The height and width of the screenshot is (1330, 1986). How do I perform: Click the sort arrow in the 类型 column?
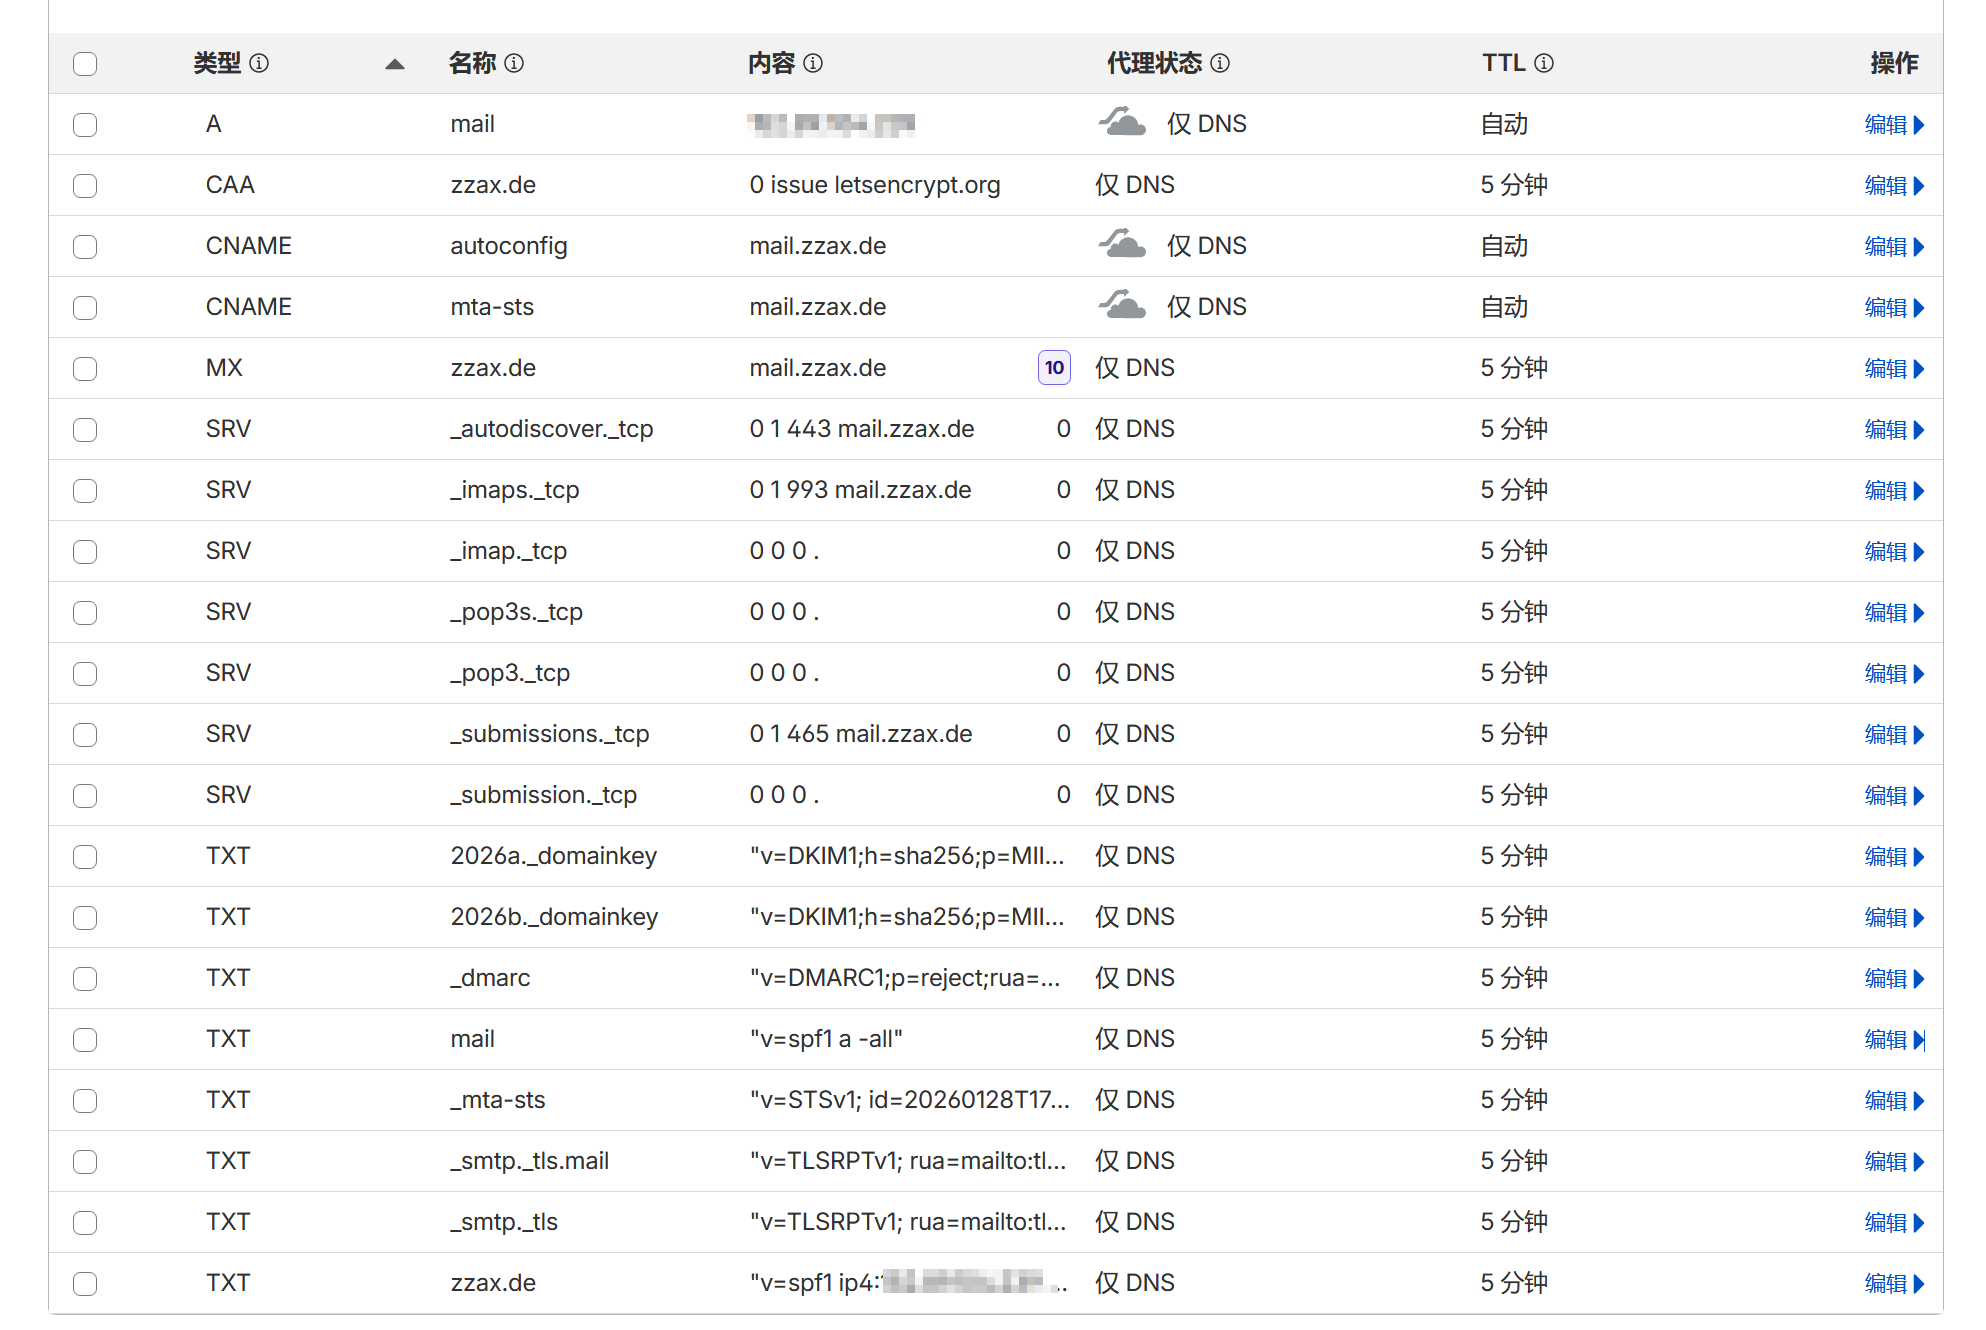pyautogui.click(x=395, y=64)
